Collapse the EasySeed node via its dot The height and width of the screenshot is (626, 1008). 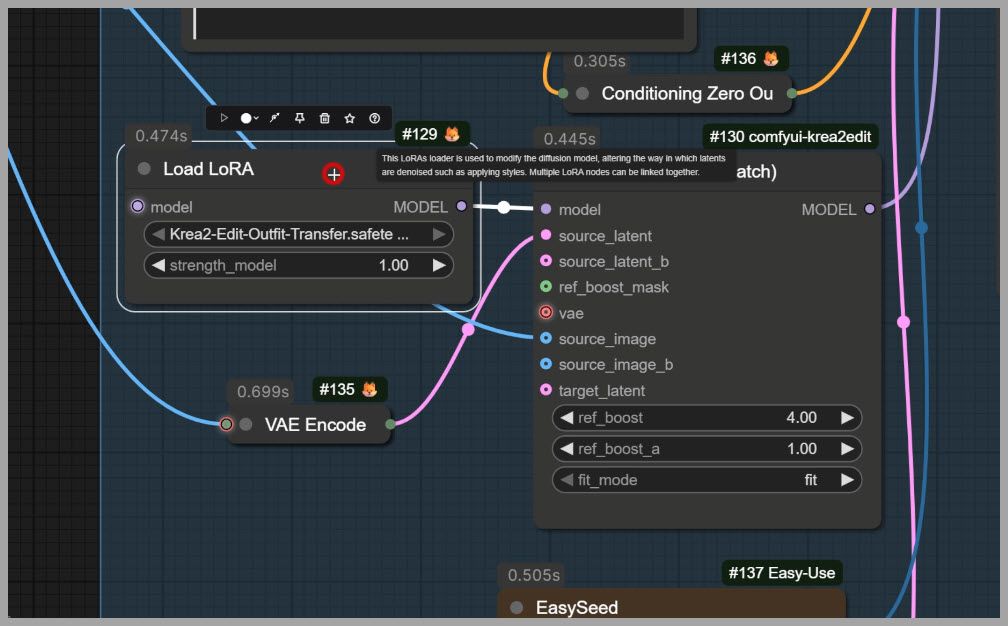click(516, 607)
